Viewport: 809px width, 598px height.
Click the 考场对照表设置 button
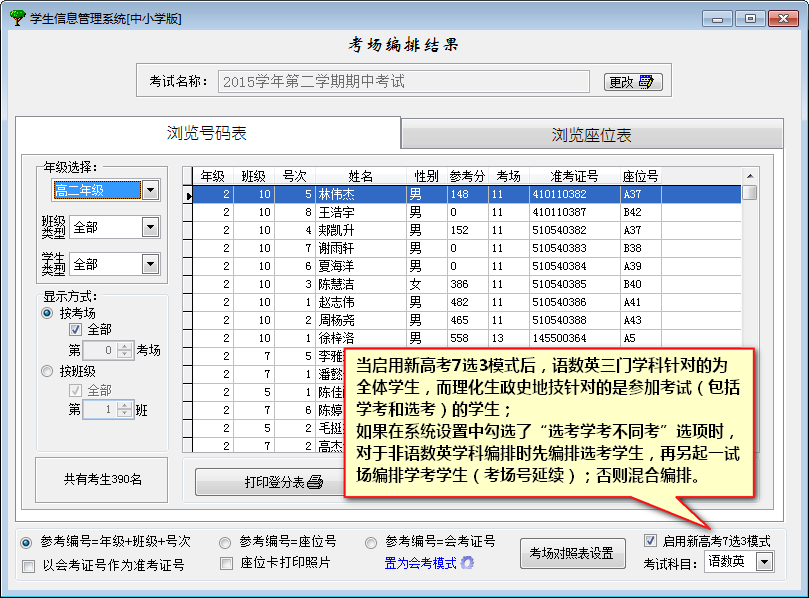tap(571, 553)
